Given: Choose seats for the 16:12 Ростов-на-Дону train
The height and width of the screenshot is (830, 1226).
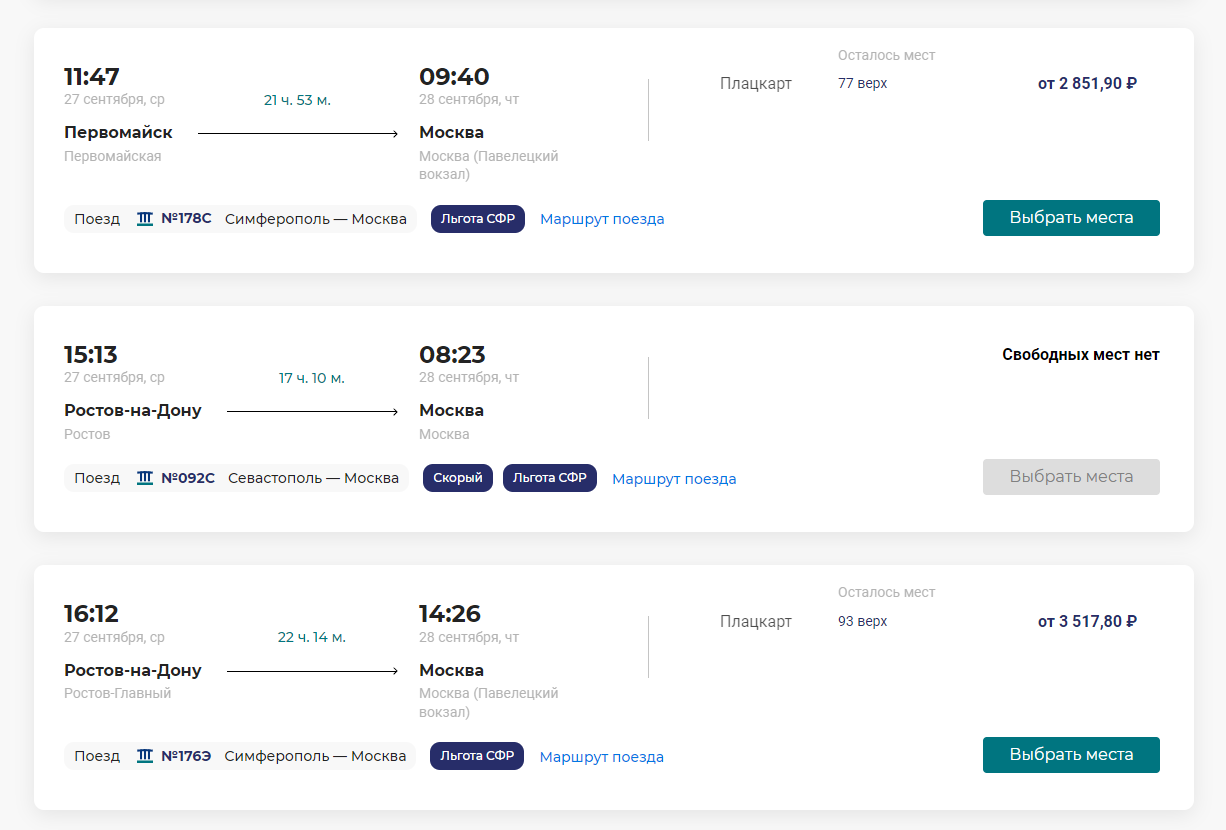Looking at the screenshot, I should [x=1071, y=755].
